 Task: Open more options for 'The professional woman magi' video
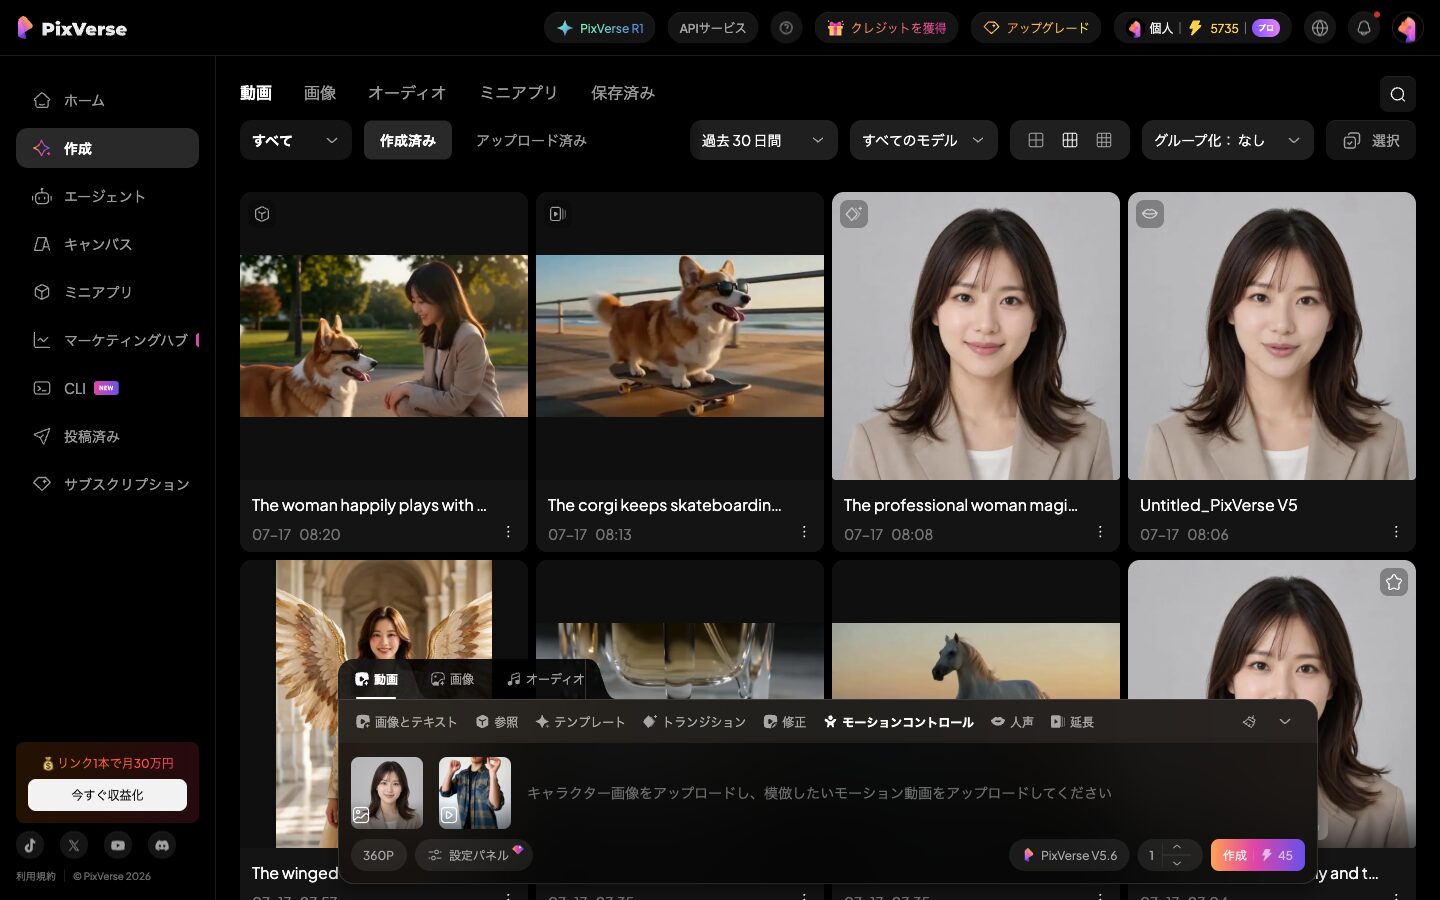tap(1100, 532)
